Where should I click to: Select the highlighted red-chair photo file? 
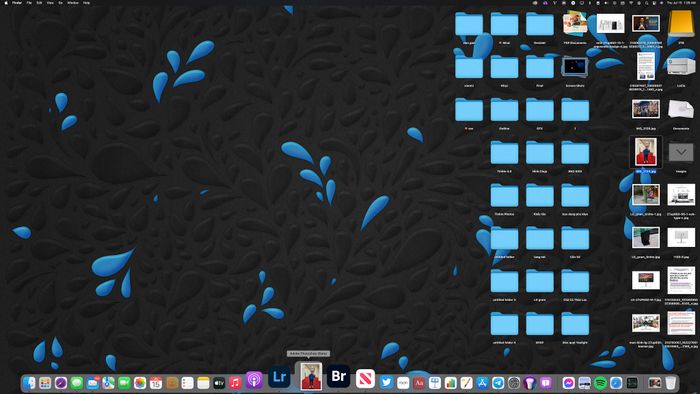point(646,152)
